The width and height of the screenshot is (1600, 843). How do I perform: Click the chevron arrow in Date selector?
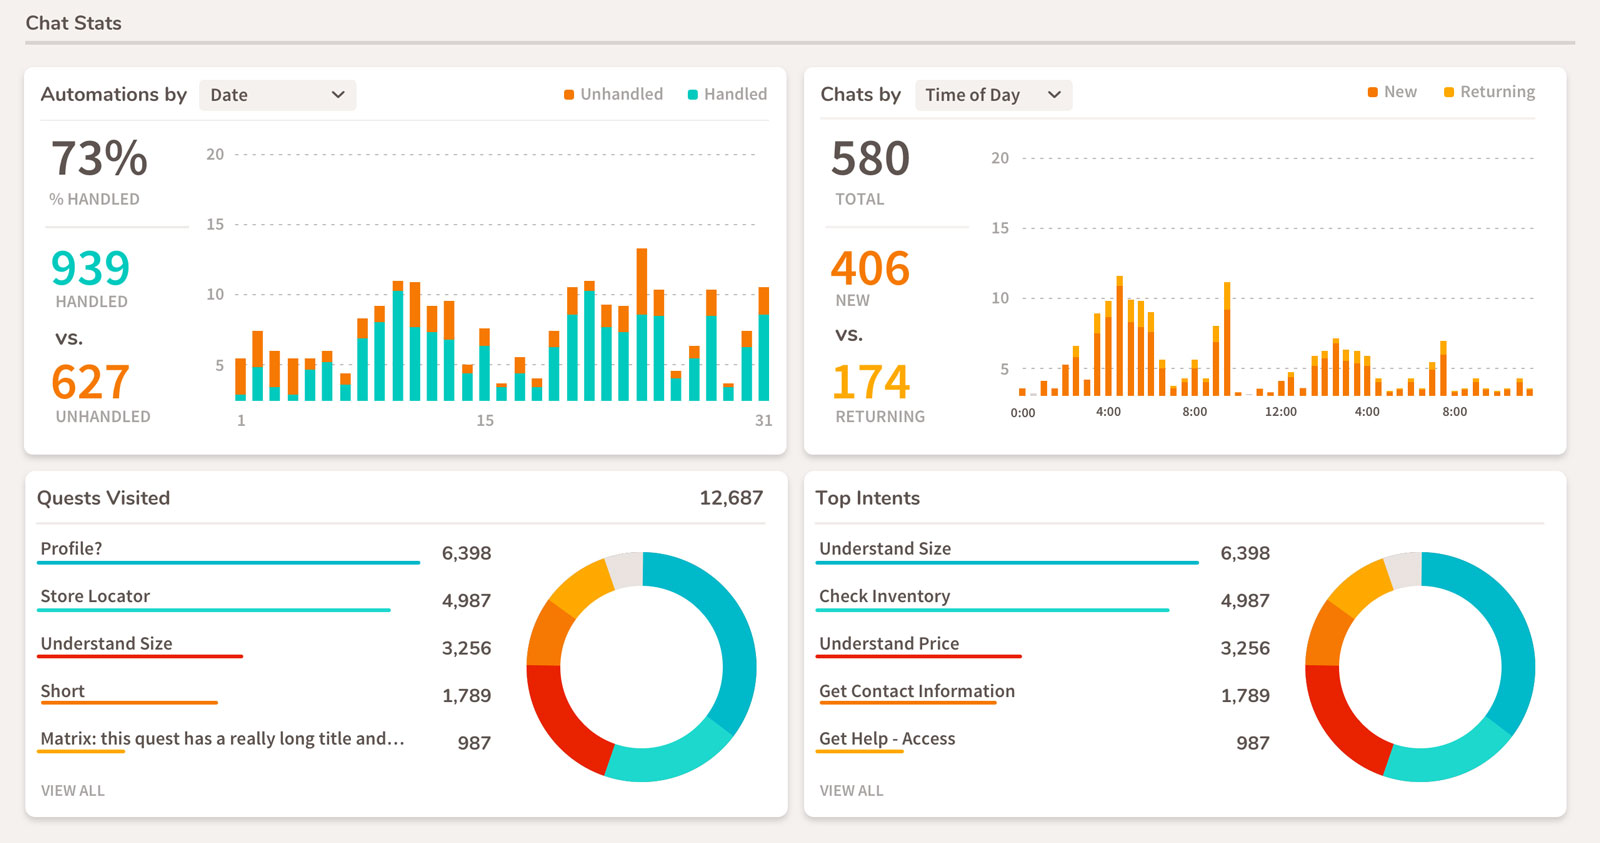pyautogui.click(x=338, y=95)
